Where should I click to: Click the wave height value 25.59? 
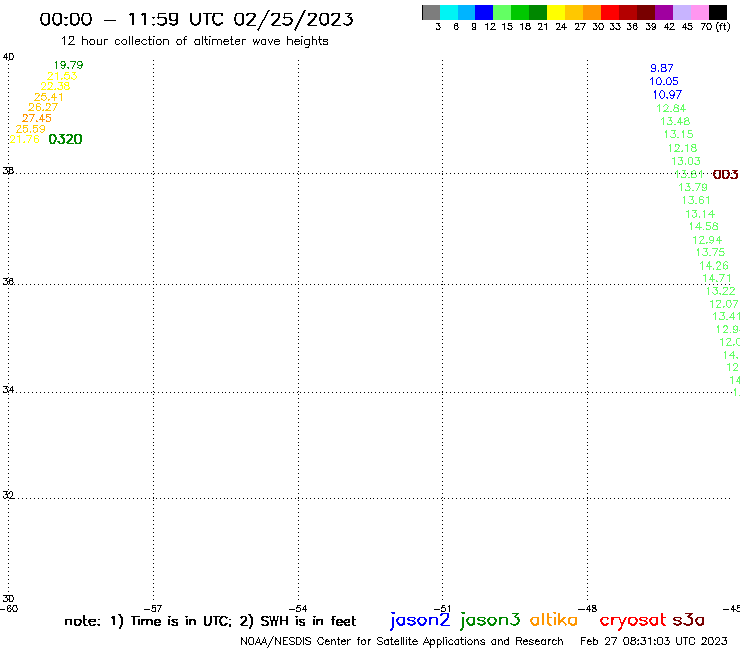click(31, 129)
